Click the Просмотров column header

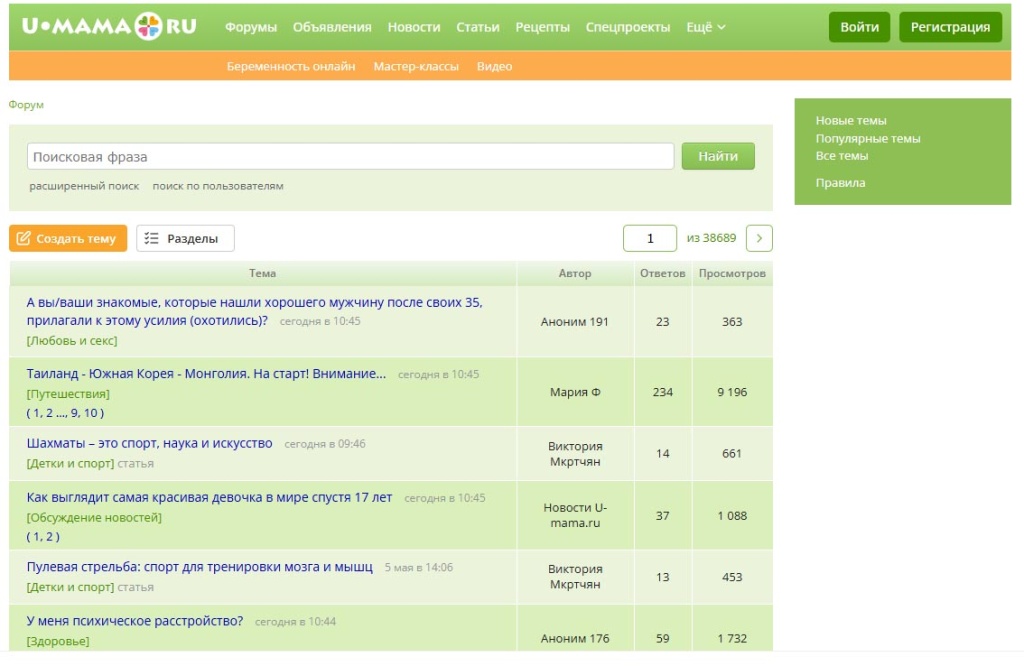(x=732, y=274)
